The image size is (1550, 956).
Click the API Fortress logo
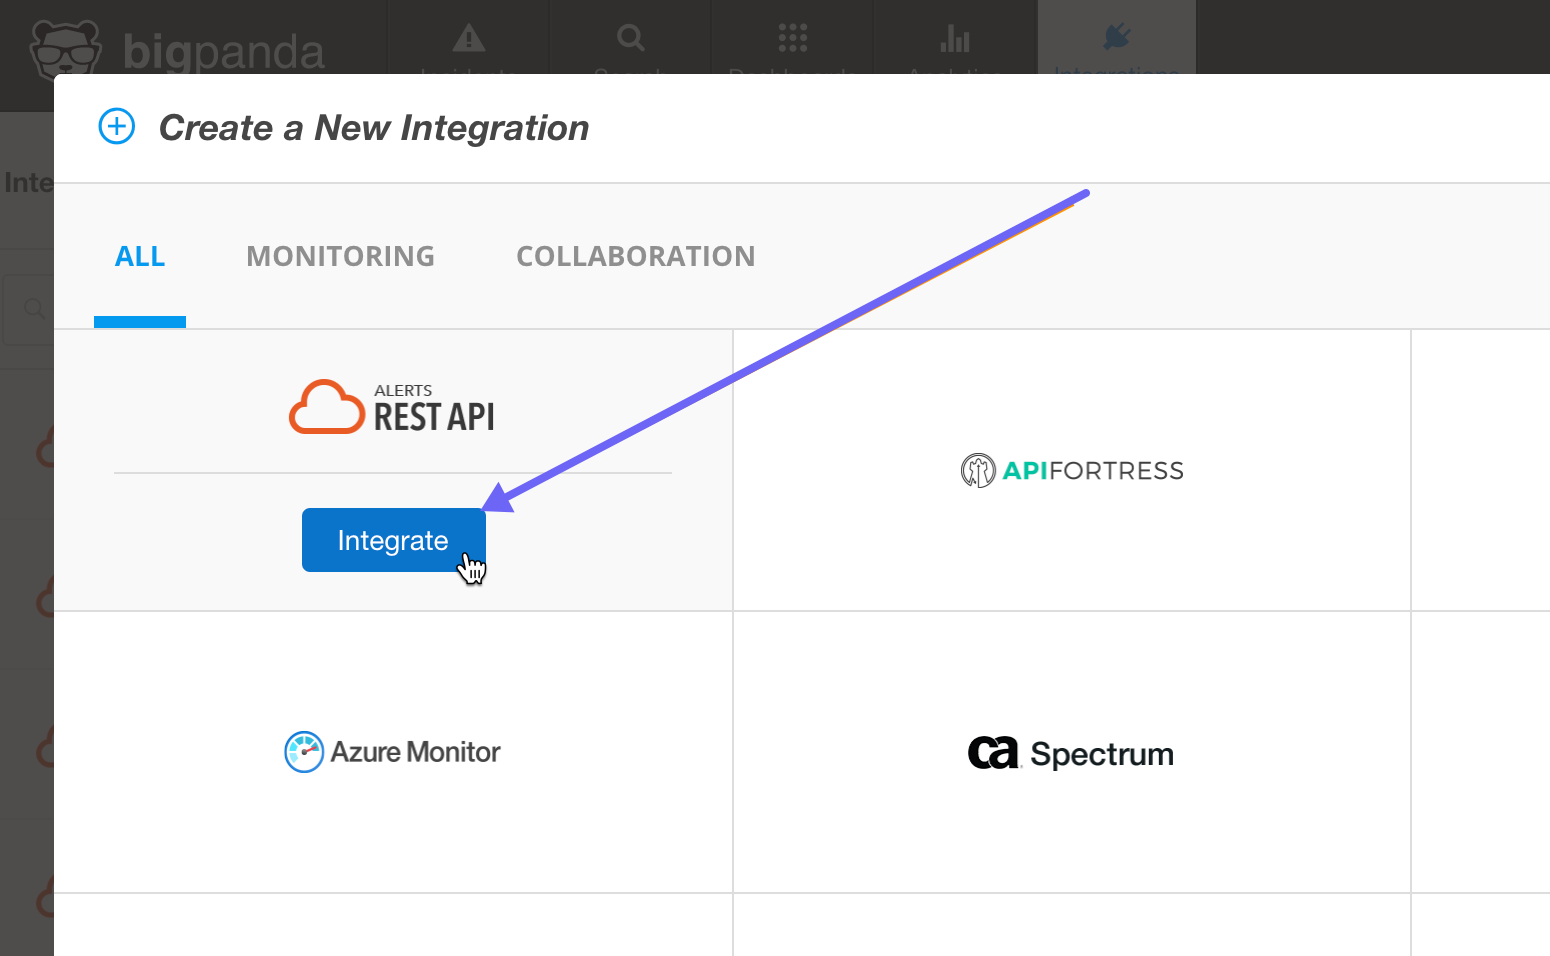pos(1071,470)
